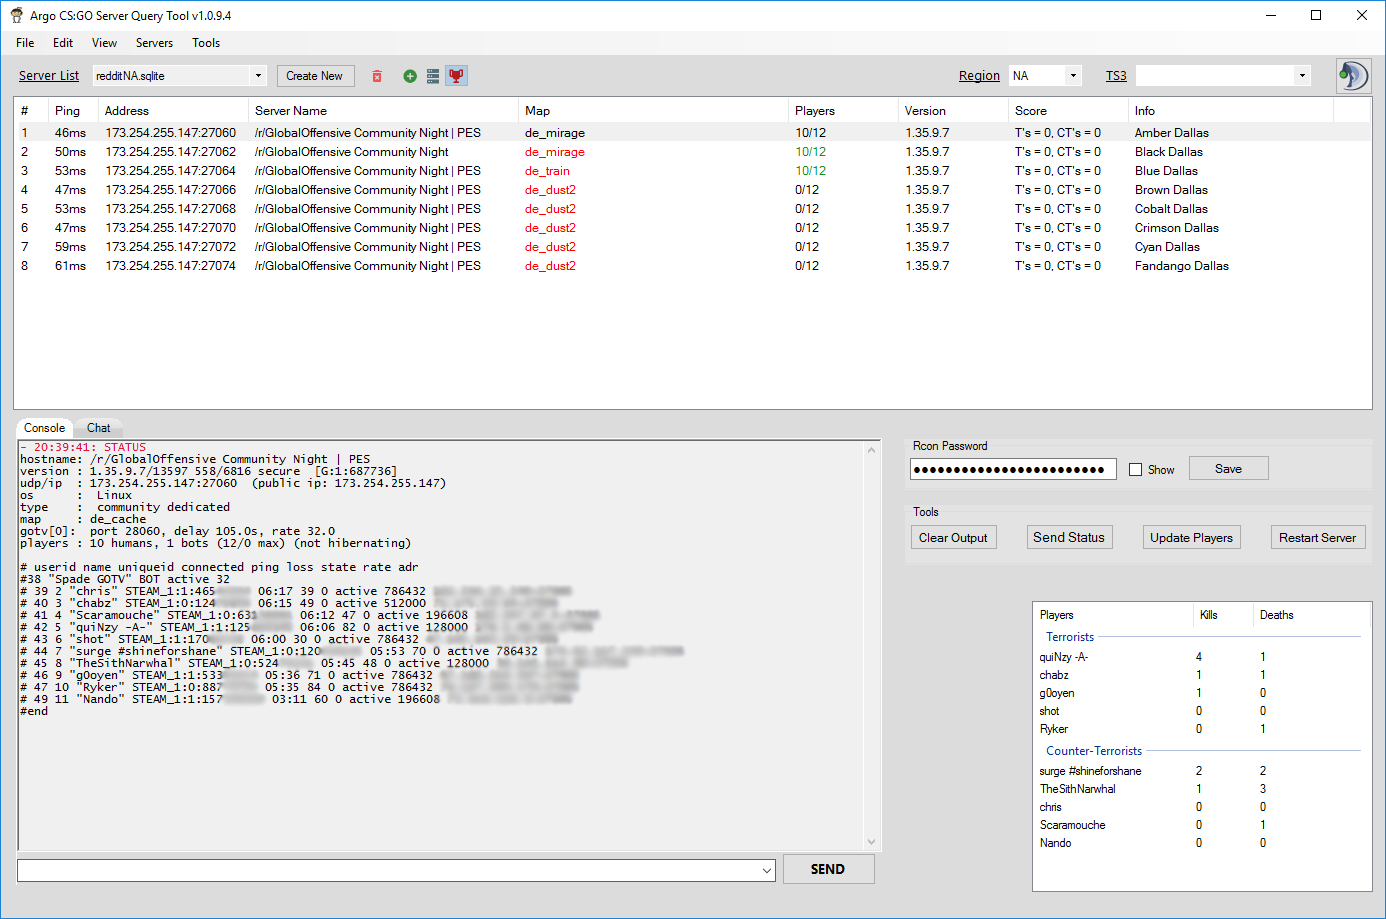The image size is (1386, 919).
Task: Click the Kills column header in players panel
Action: [1223, 615]
